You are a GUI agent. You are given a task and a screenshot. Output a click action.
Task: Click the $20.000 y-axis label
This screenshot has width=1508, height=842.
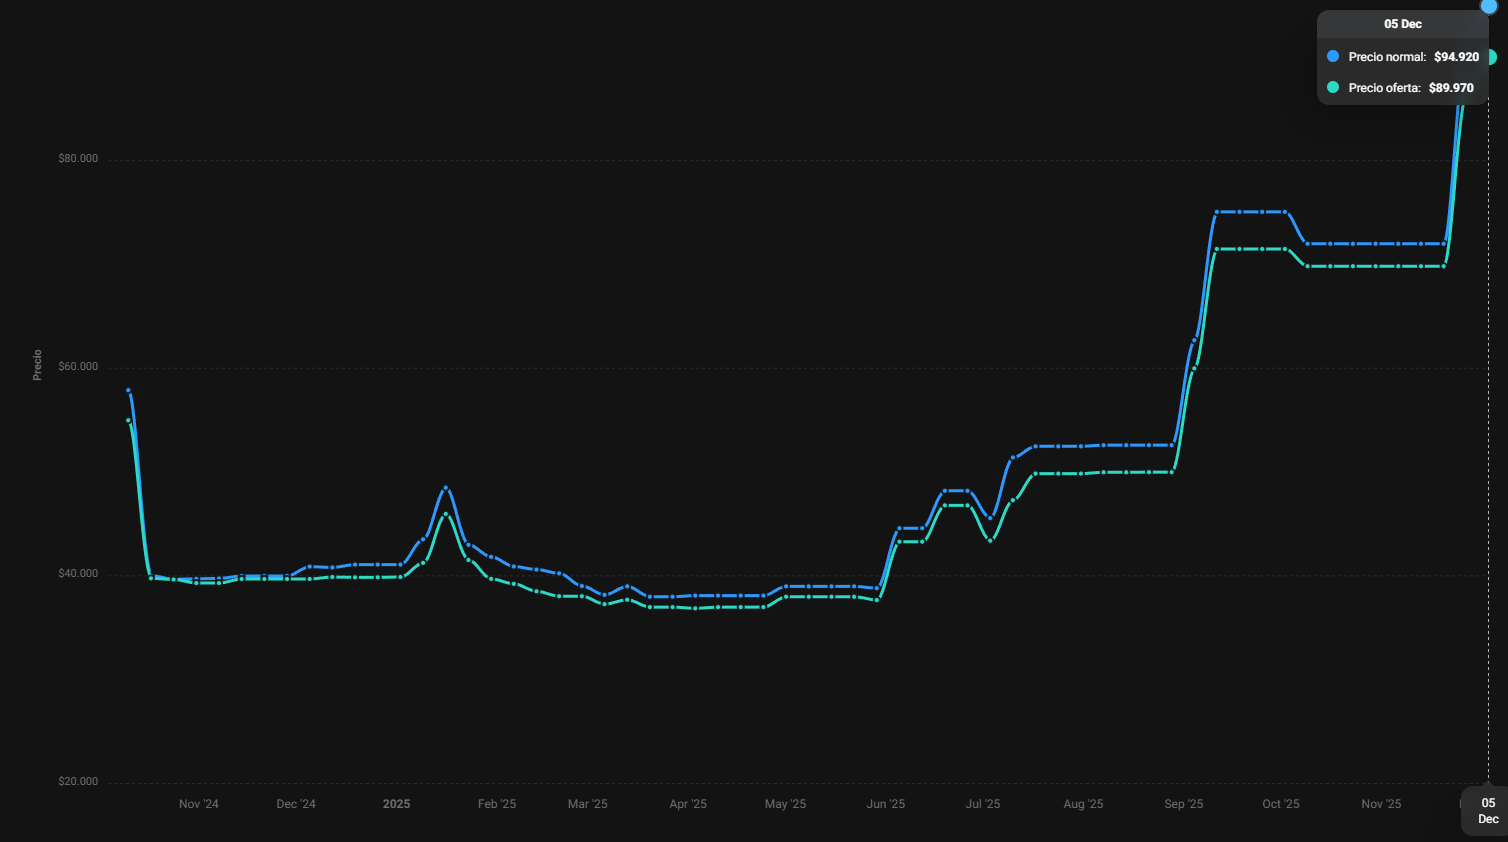[78, 782]
